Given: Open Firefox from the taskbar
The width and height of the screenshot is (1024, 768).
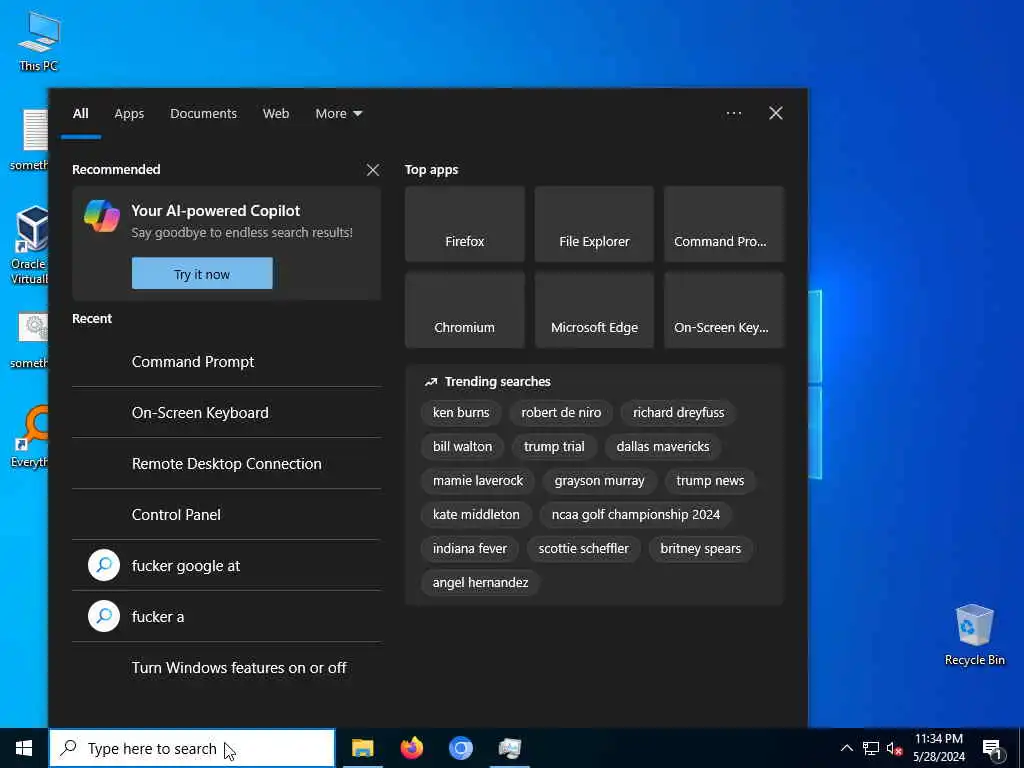Looking at the screenshot, I should 411,748.
